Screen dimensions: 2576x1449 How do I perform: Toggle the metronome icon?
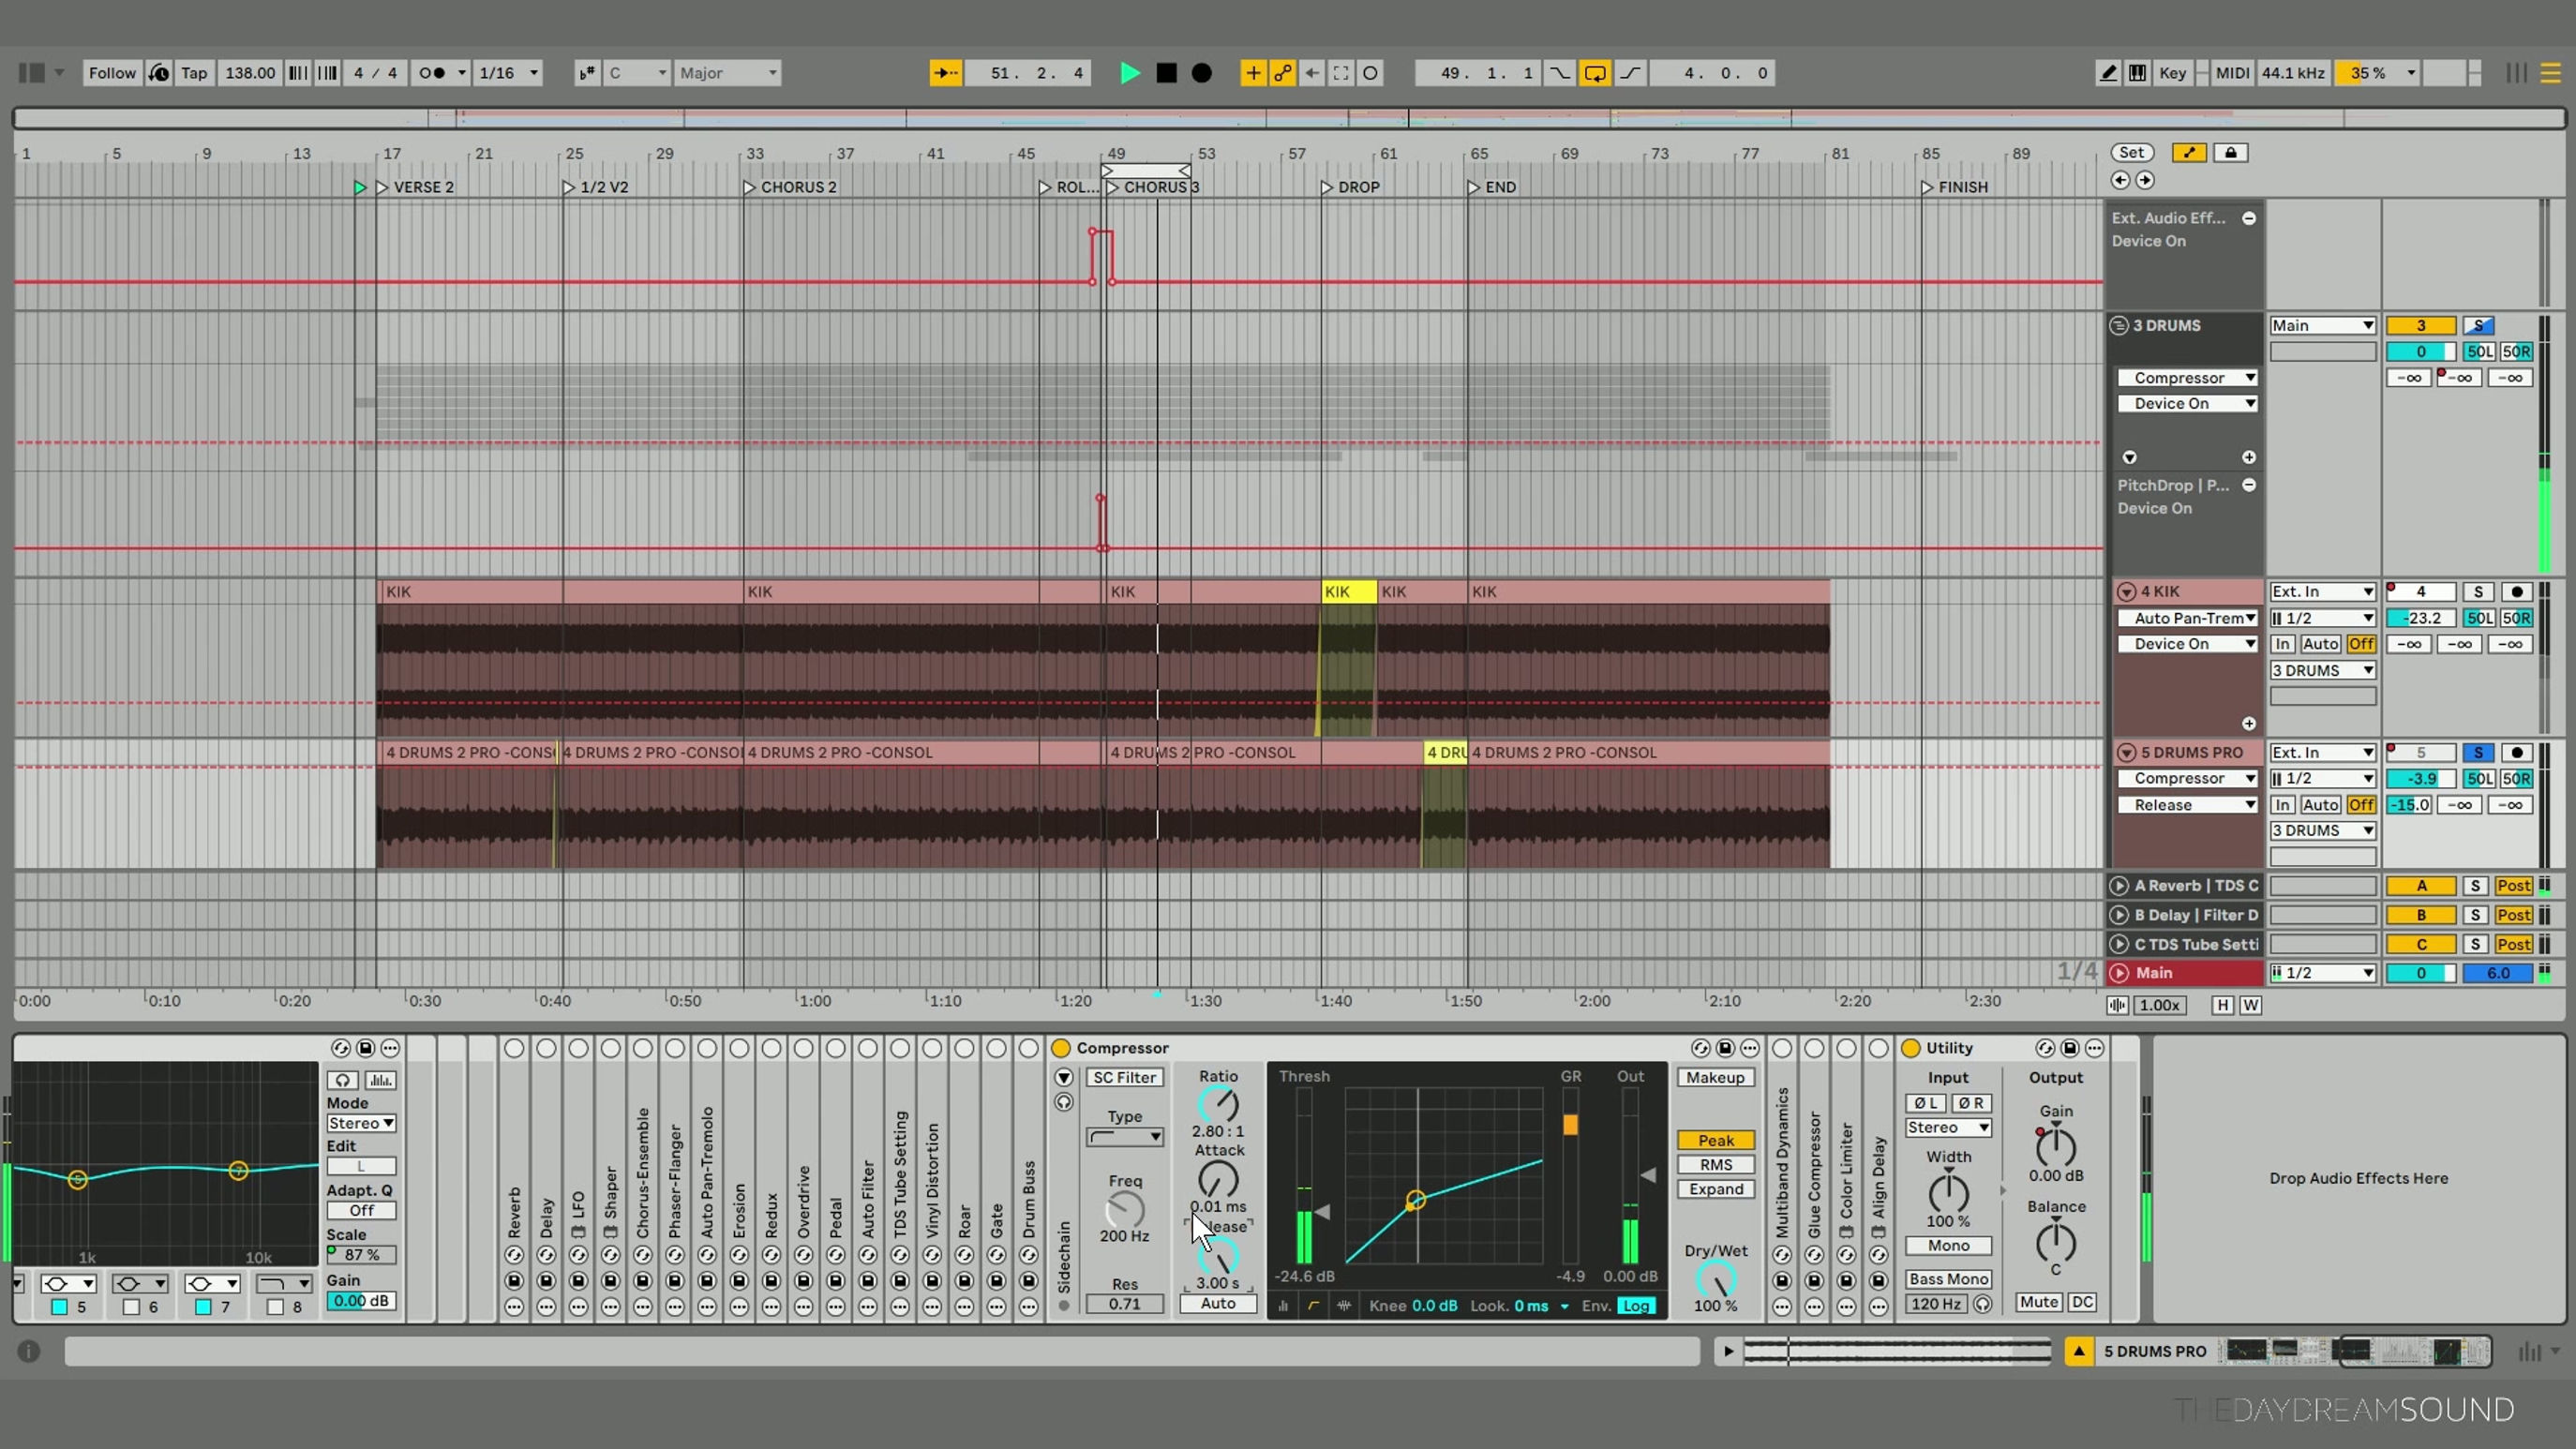click(x=159, y=72)
